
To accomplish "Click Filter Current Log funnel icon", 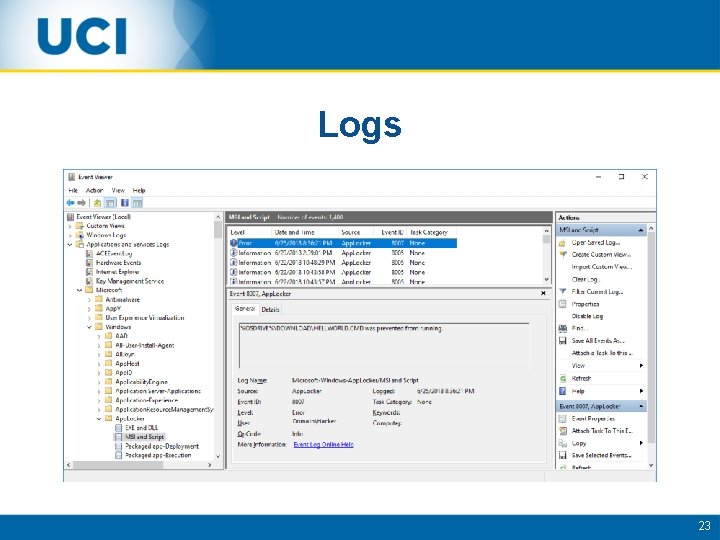I will (562, 292).
